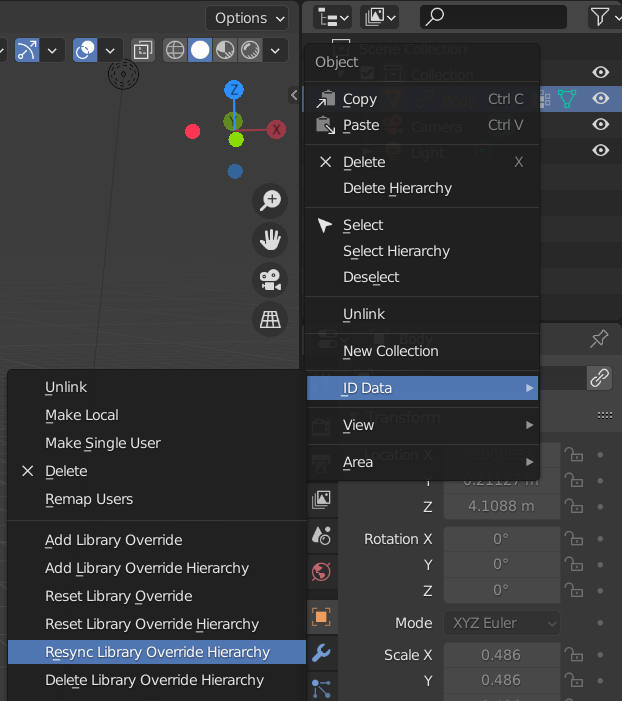622x701 pixels.
Task: Click the outliner search field
Action: click(493, 17)
